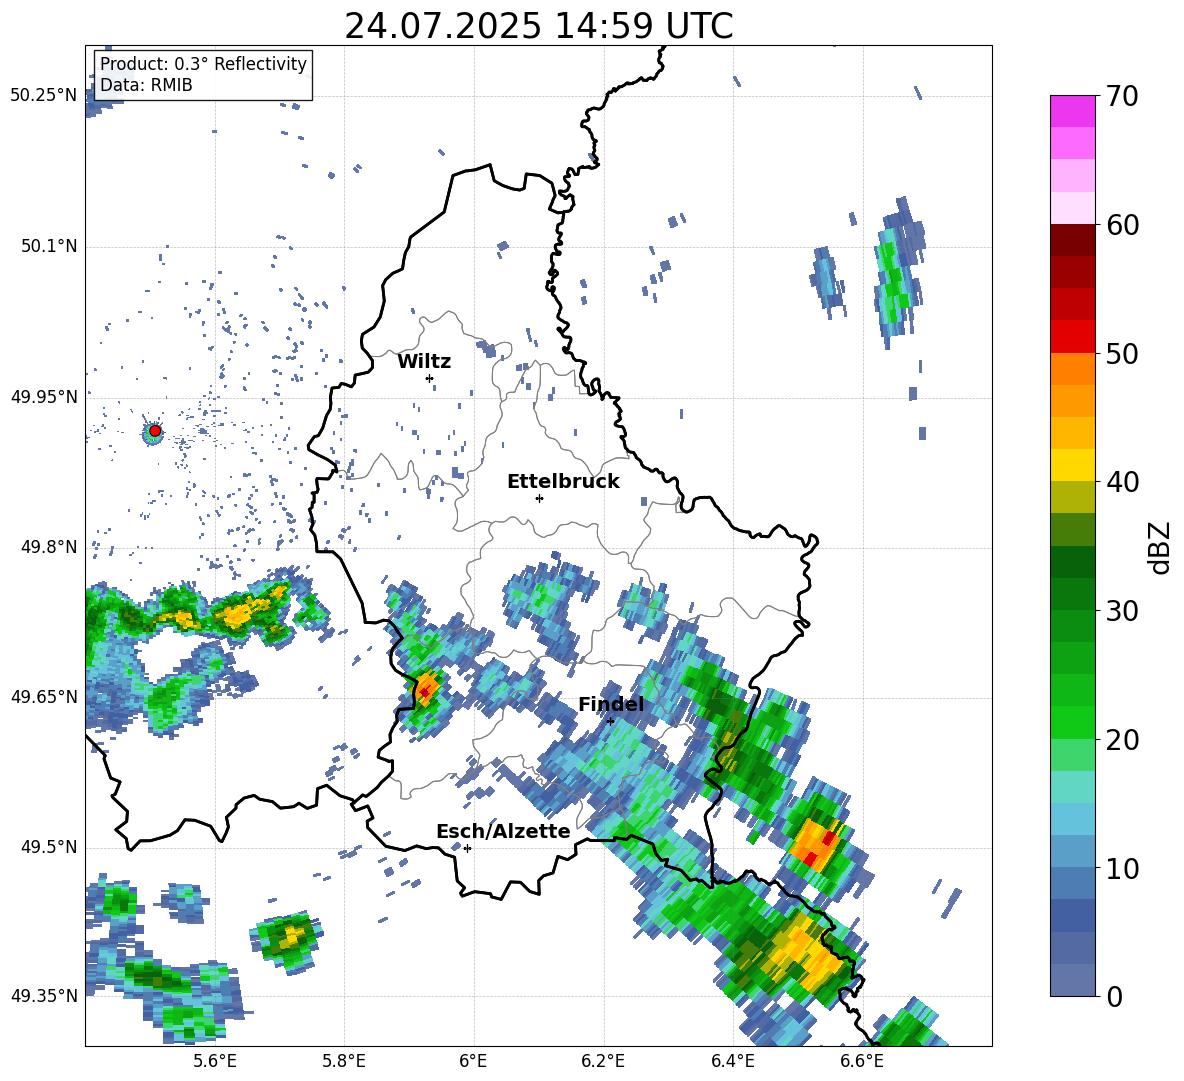
Task: Click the Findel location cross marker
Action: [610, 721]
